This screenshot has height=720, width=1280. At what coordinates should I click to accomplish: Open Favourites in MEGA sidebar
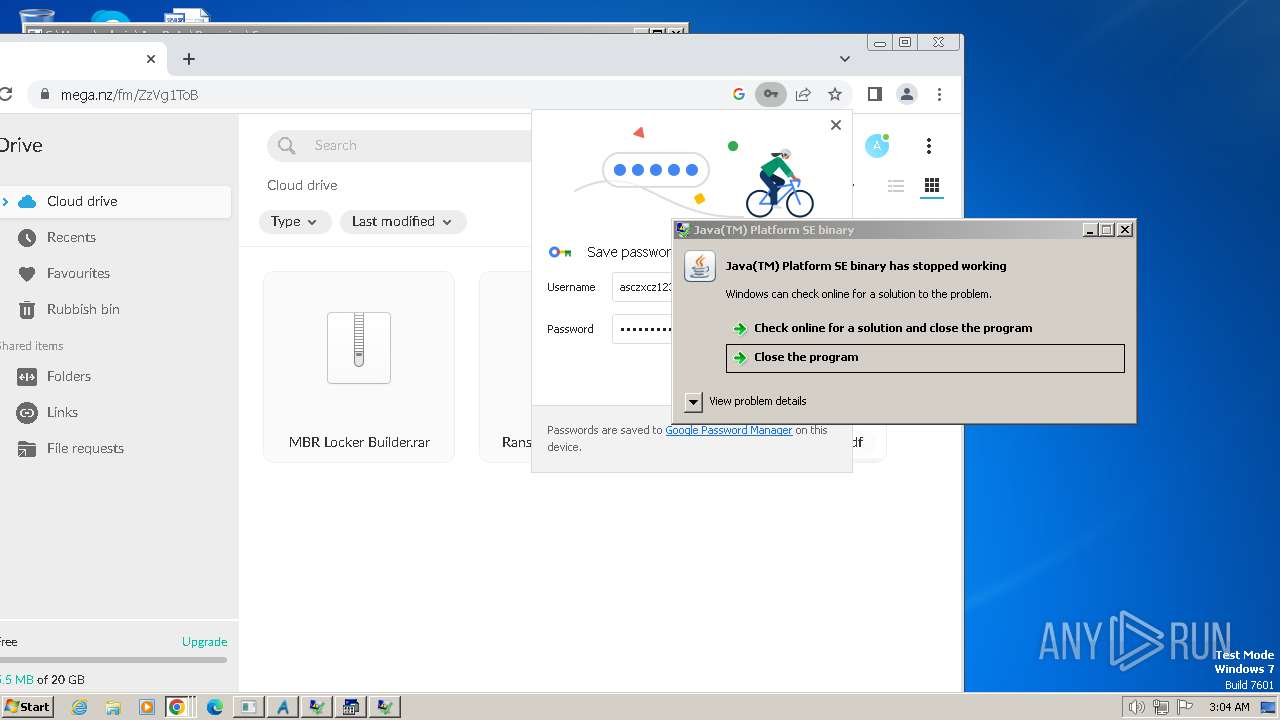pyautogui.click(x=78, y=273)
